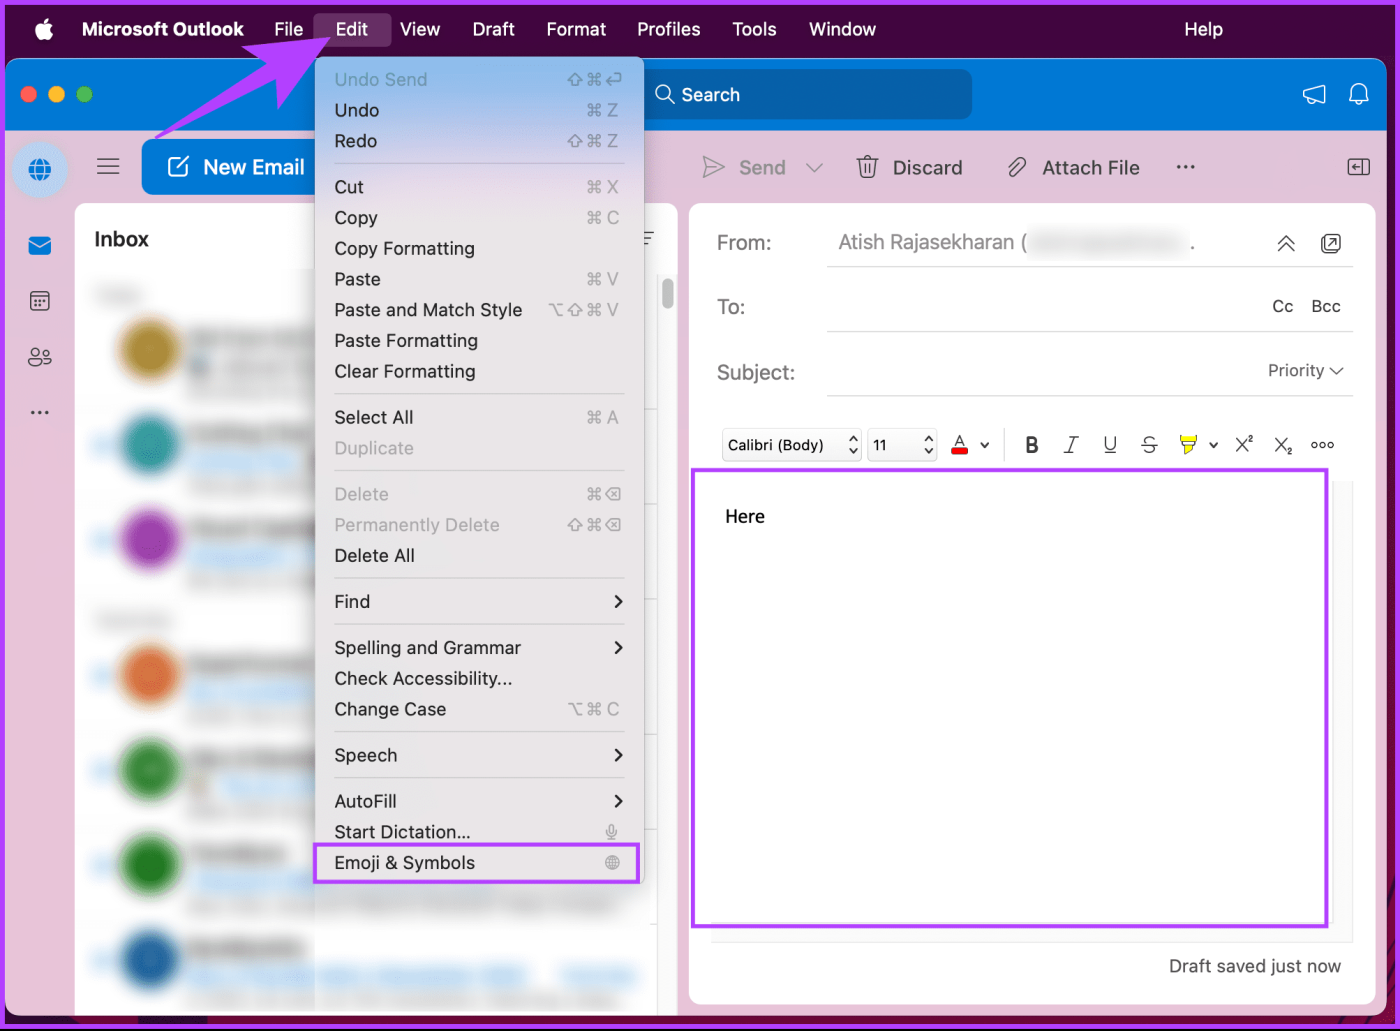Open the Profiles menu

click(669, 30)
